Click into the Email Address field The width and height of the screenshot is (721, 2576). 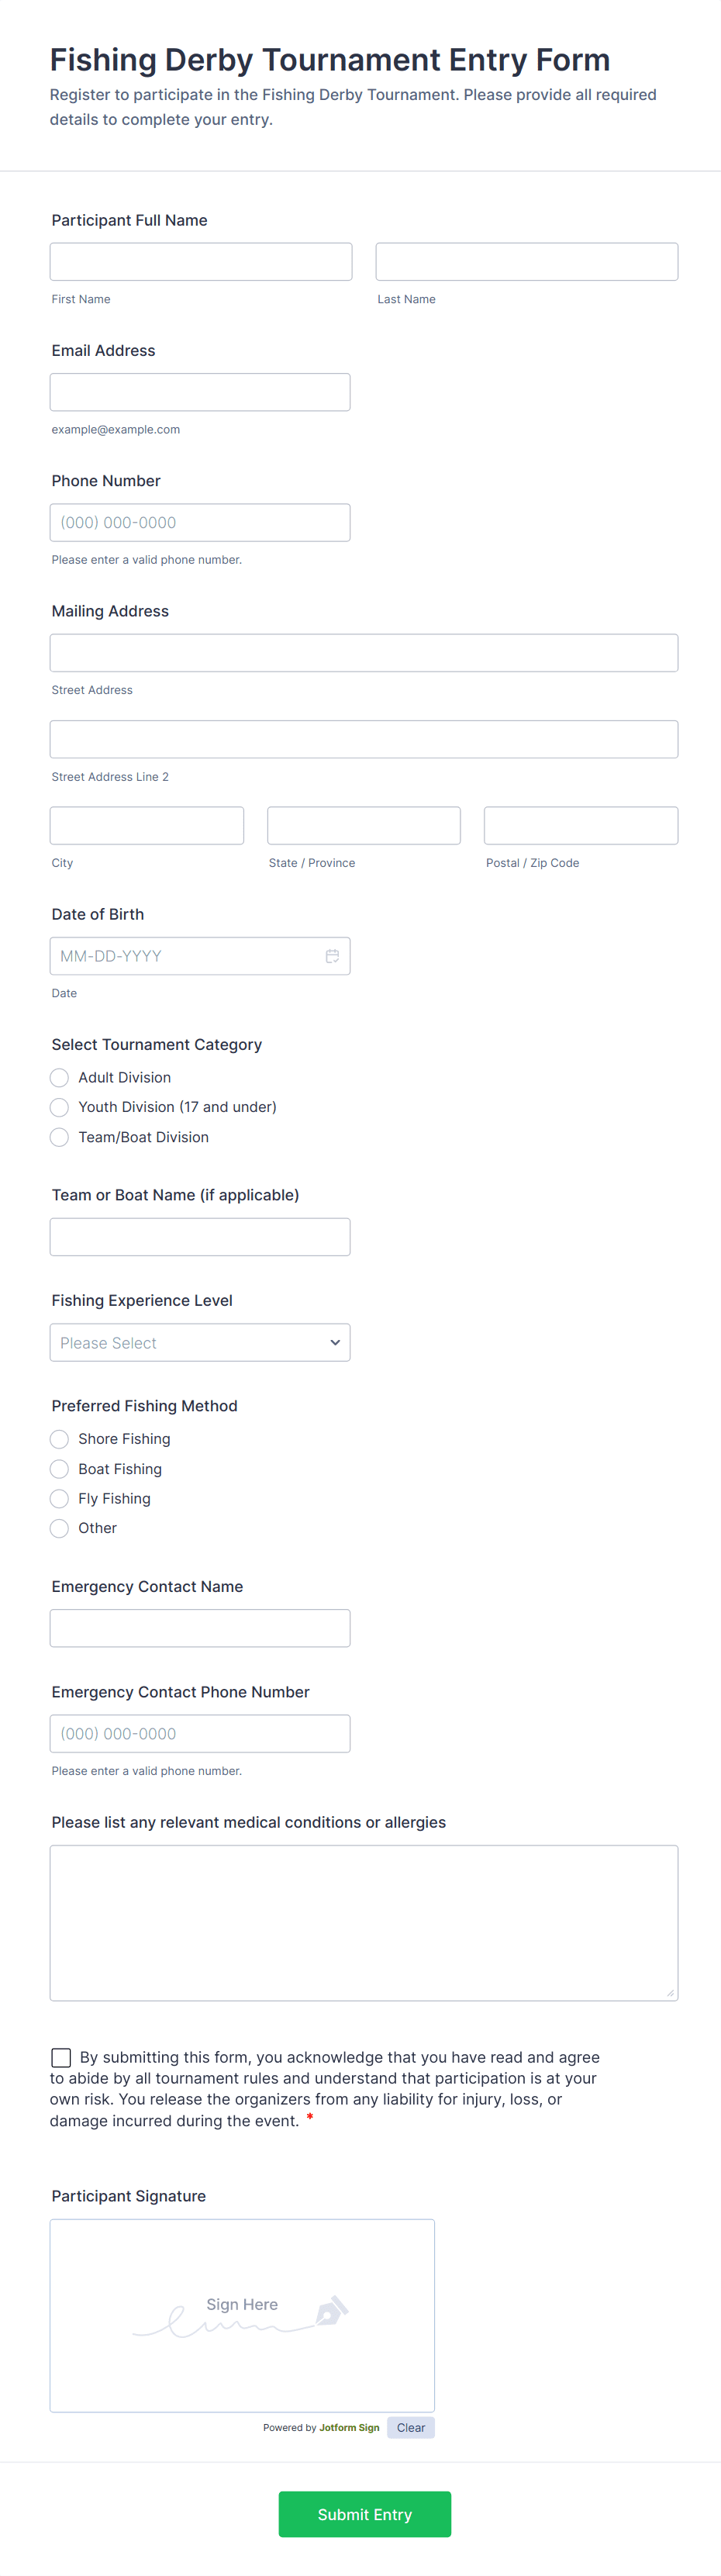[x=200, y=392]
